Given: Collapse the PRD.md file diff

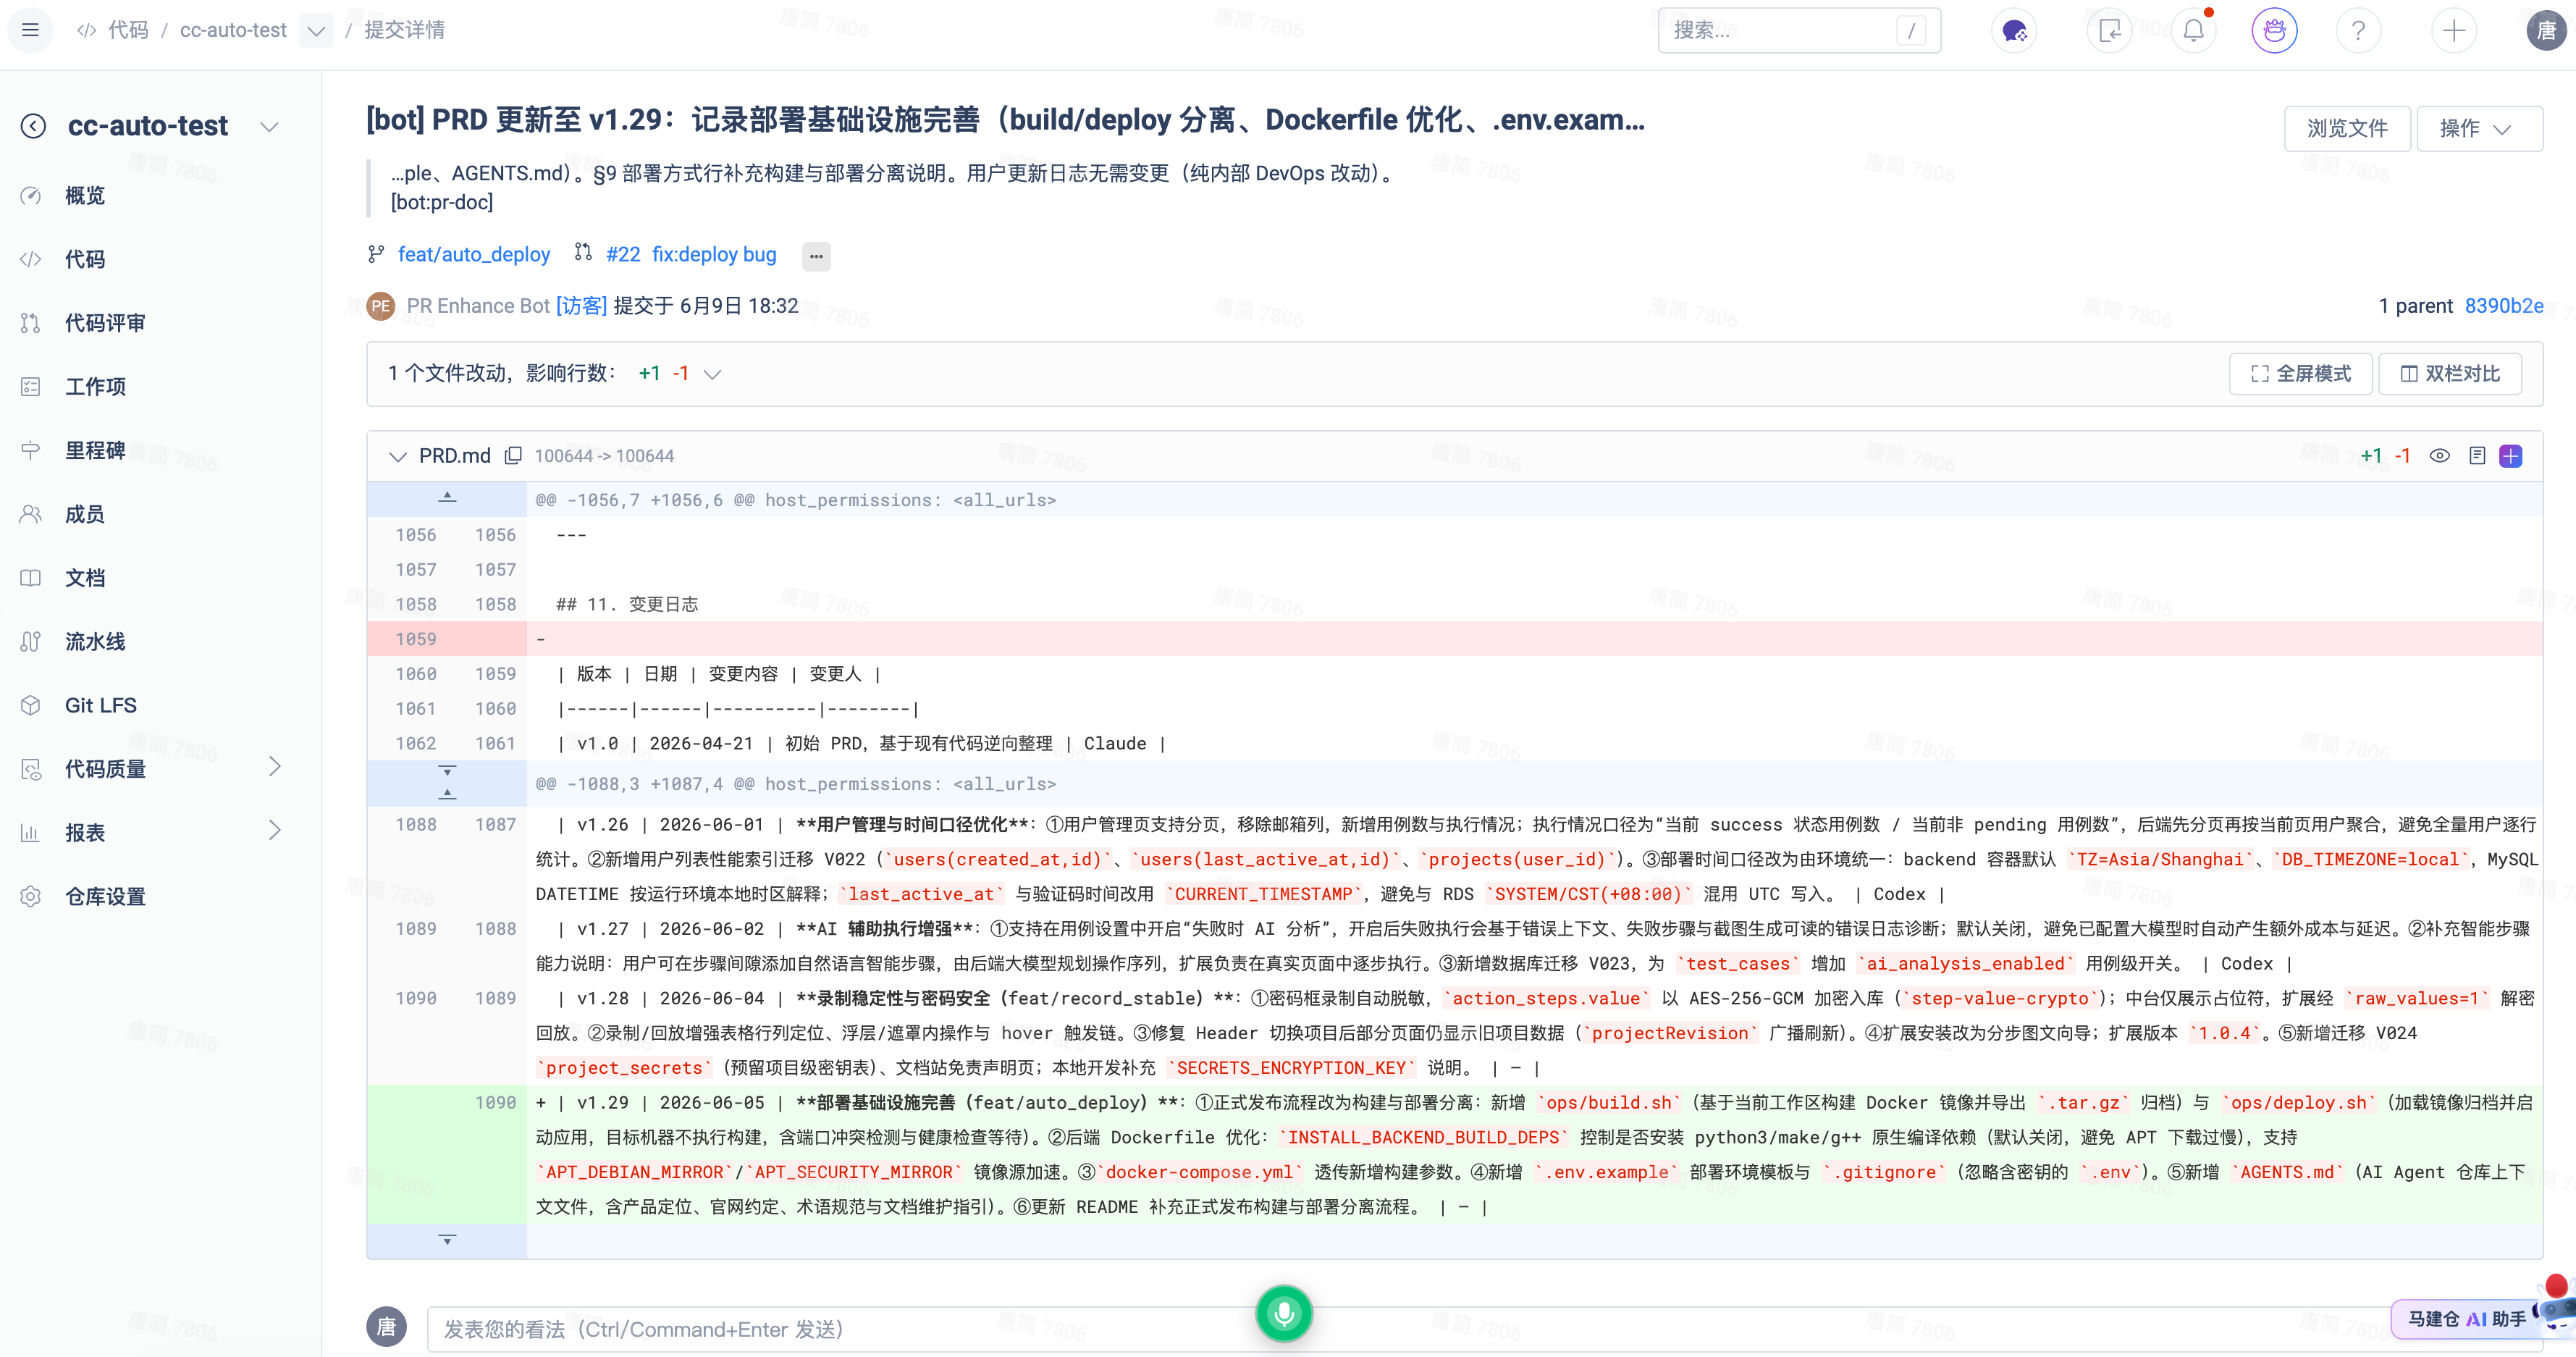Looking at the screenshot, I should click(x=397, y=457).
